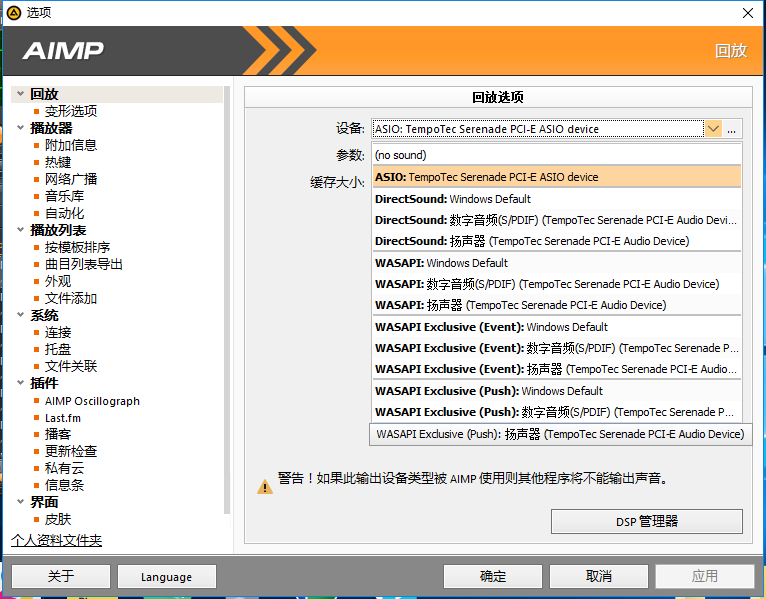
Task: Open 变形选项 settings page
Action: point(71,111)
